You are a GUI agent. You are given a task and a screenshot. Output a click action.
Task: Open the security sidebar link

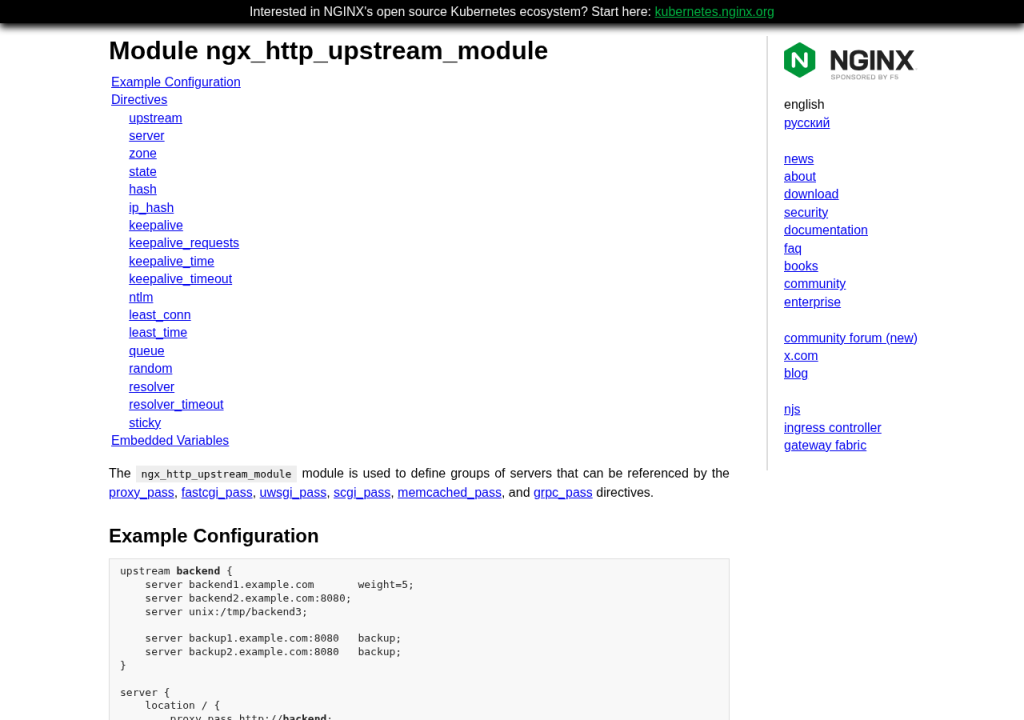point(806,212)
